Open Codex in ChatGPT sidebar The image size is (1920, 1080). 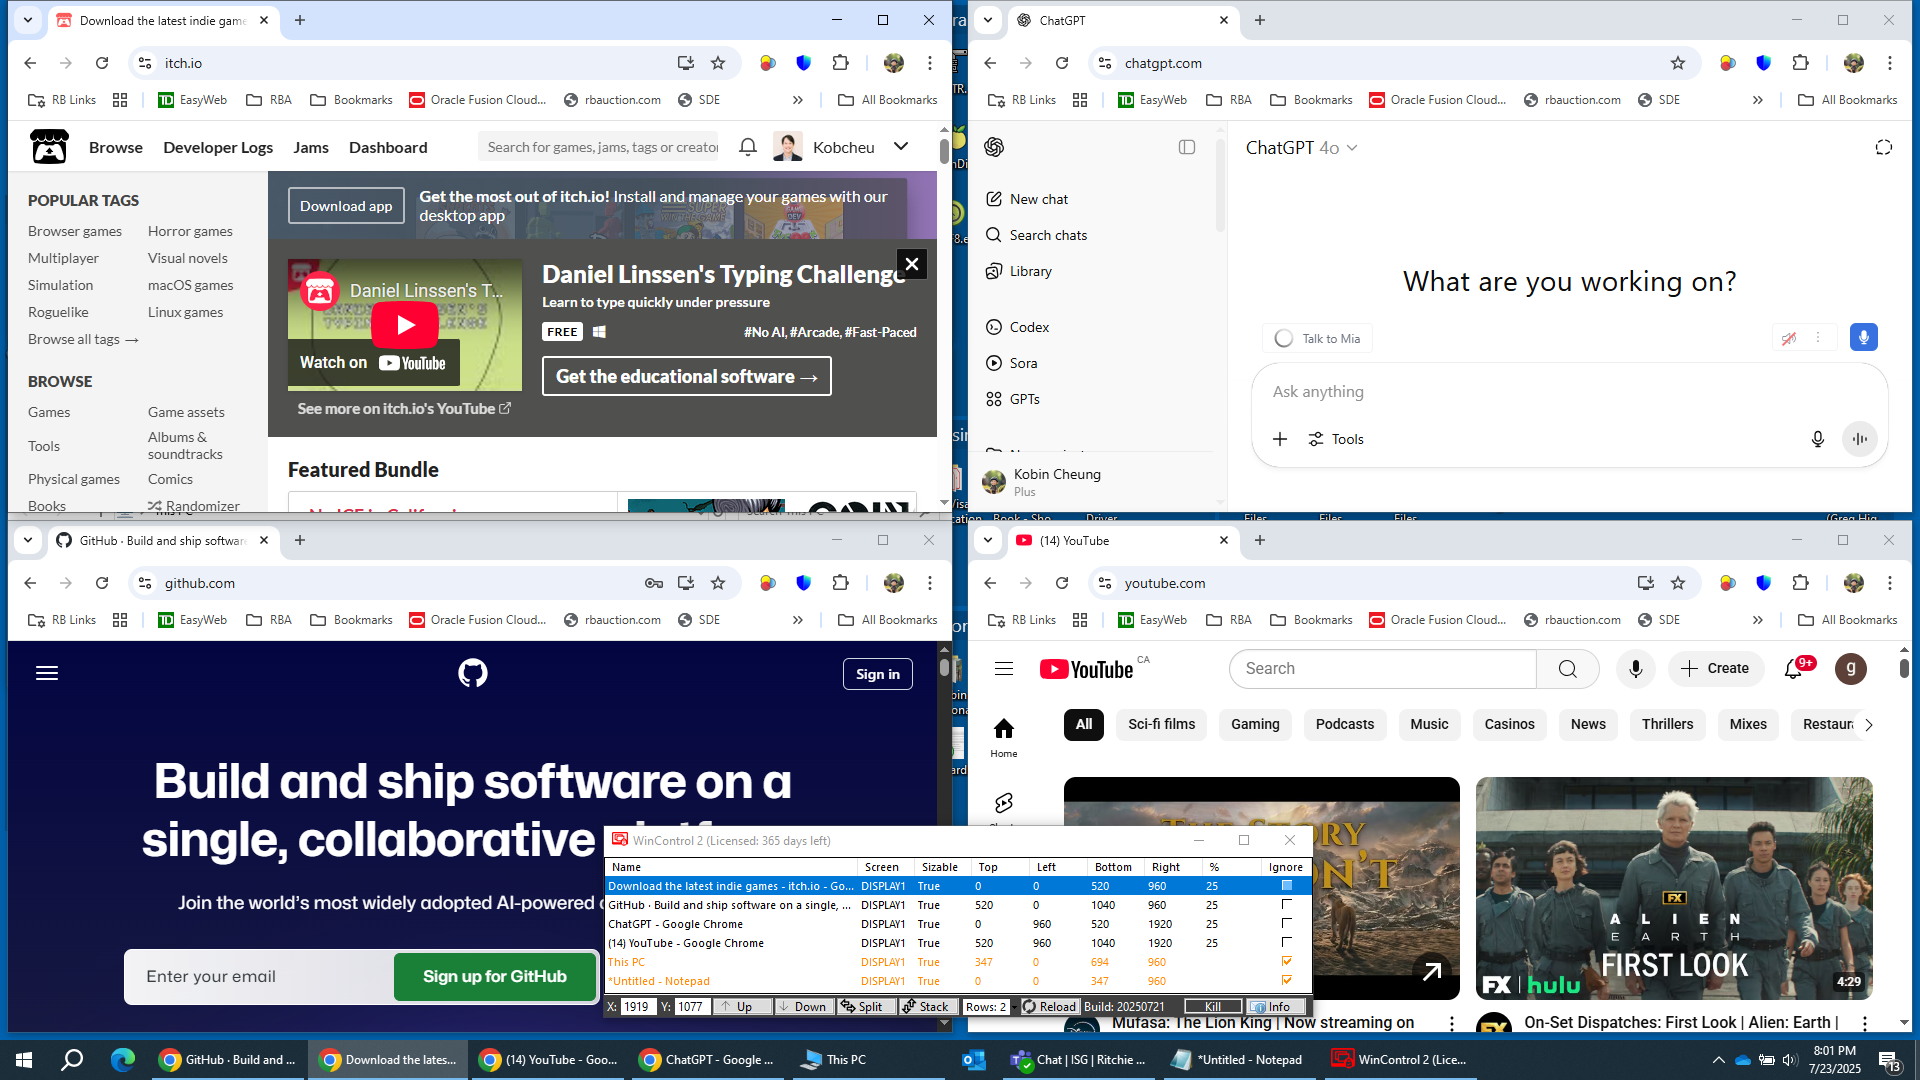(1018, 327)
